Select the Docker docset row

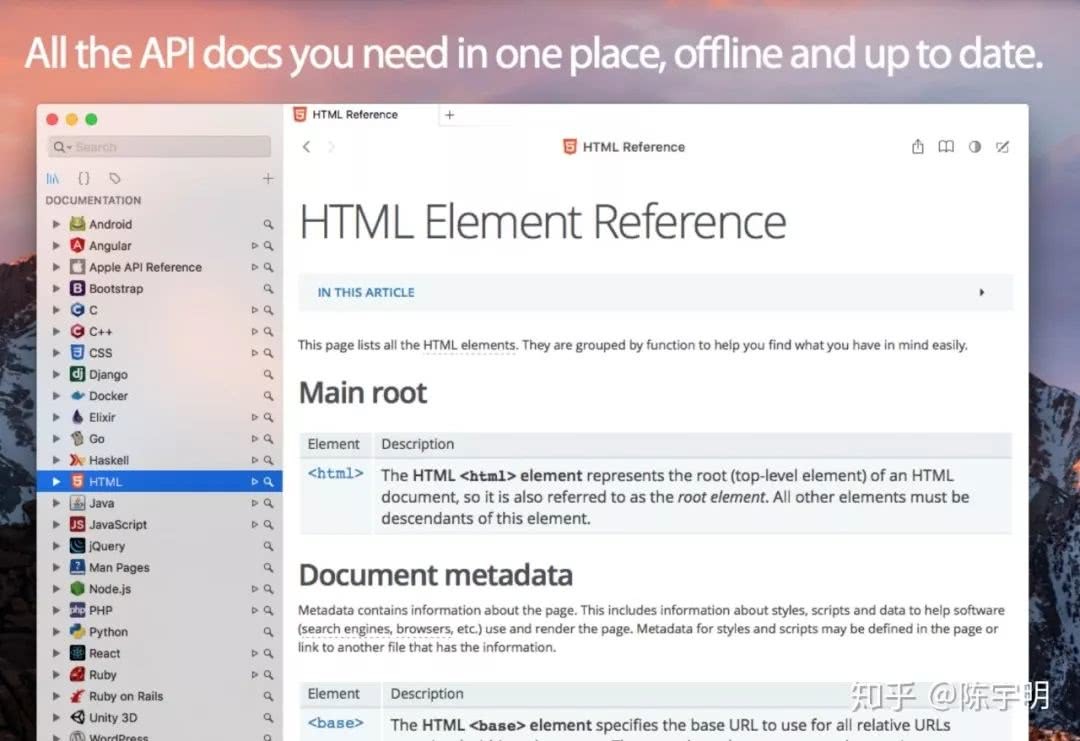pyautogui.click(x=159, y=396)
